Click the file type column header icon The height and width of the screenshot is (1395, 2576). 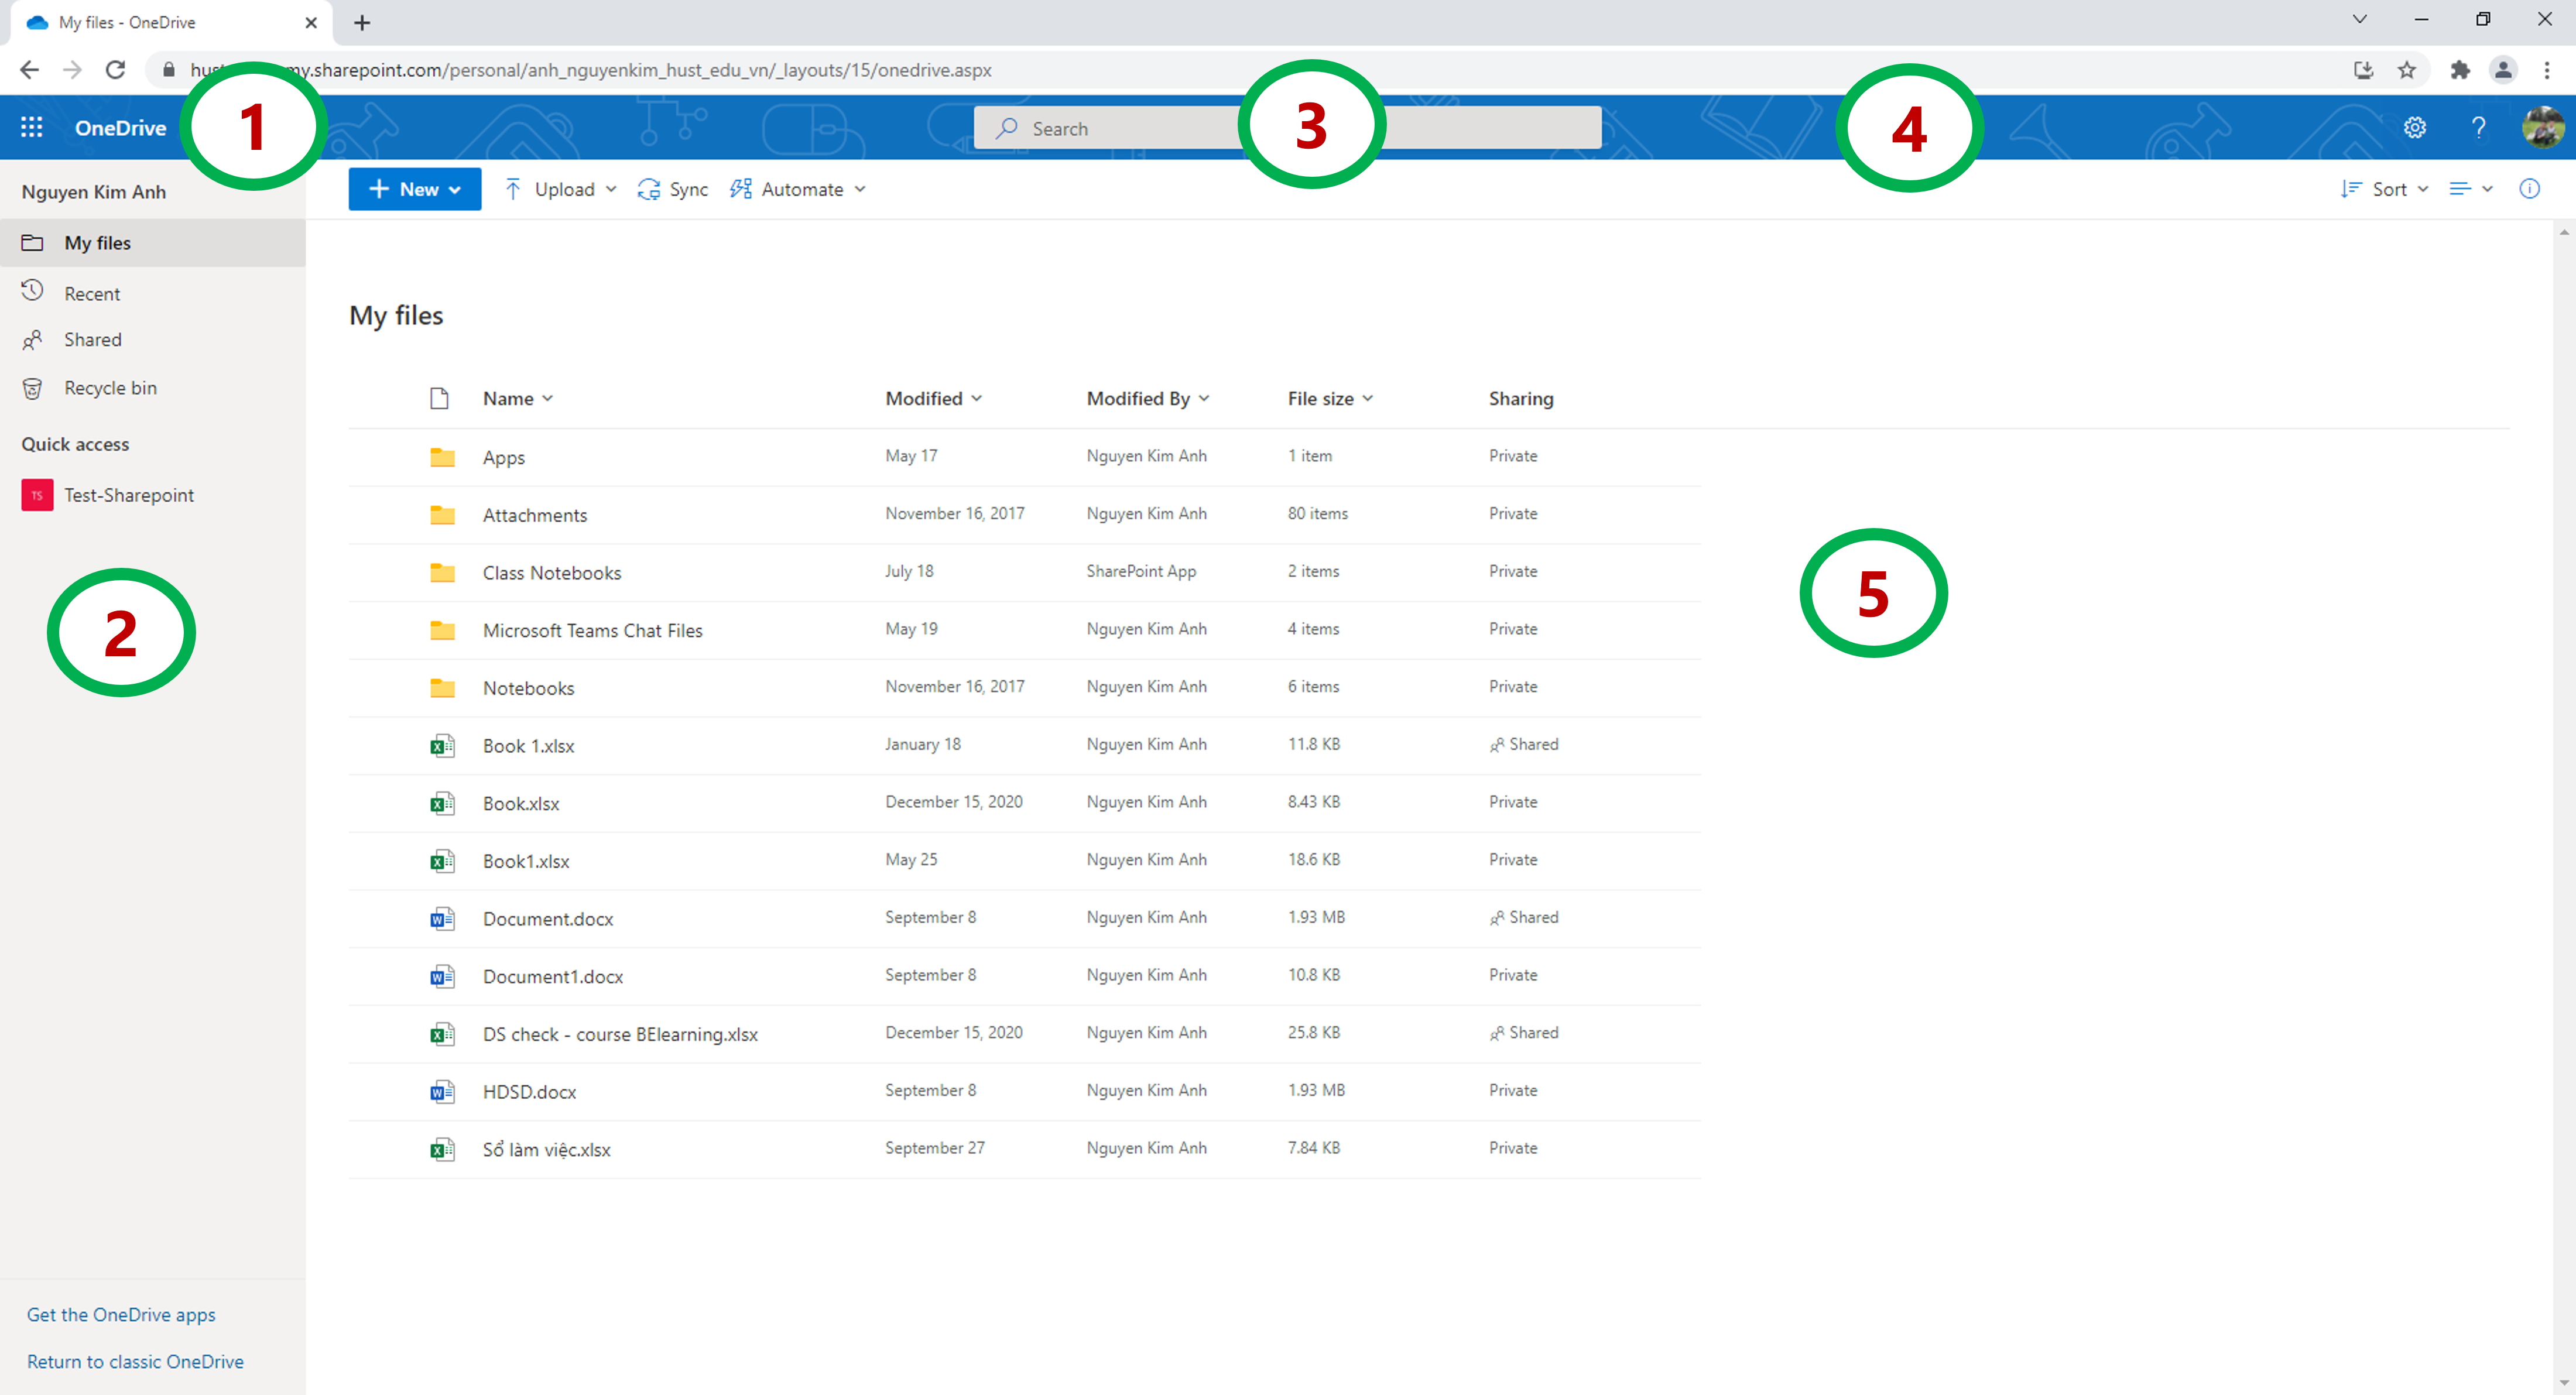[439, 399]
